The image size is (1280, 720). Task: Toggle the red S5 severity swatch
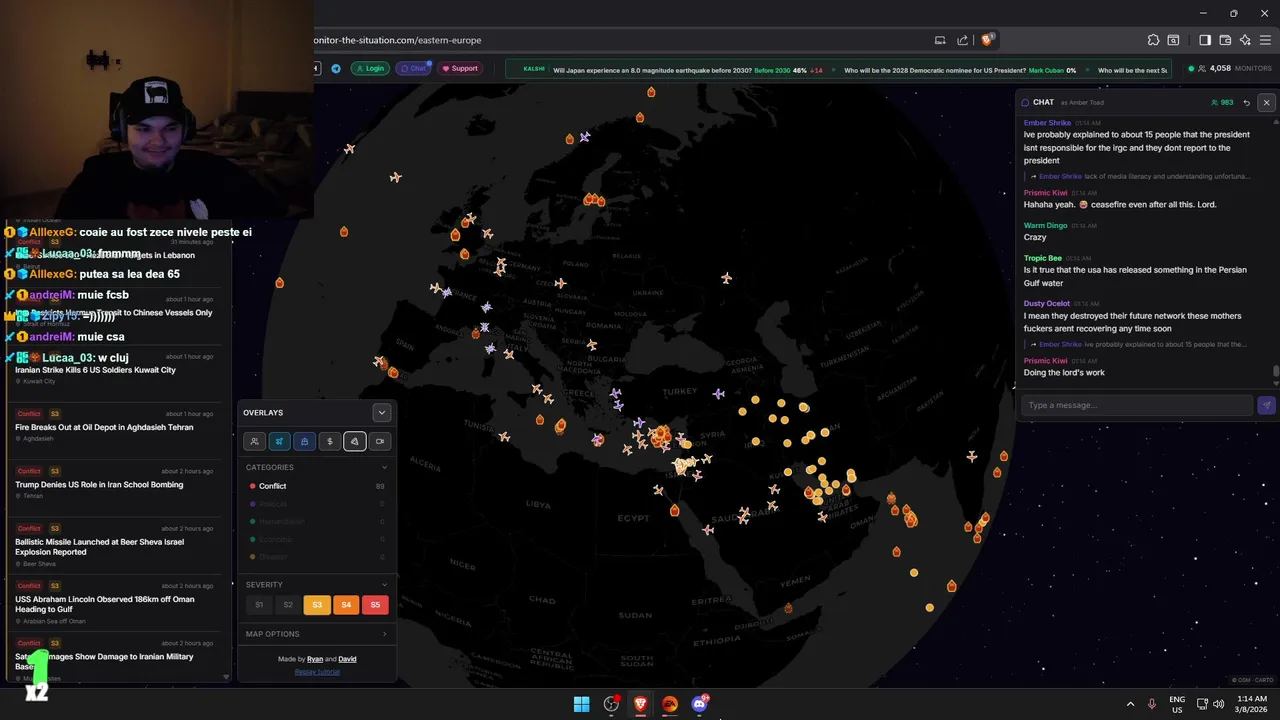click(x=375, y=605)
